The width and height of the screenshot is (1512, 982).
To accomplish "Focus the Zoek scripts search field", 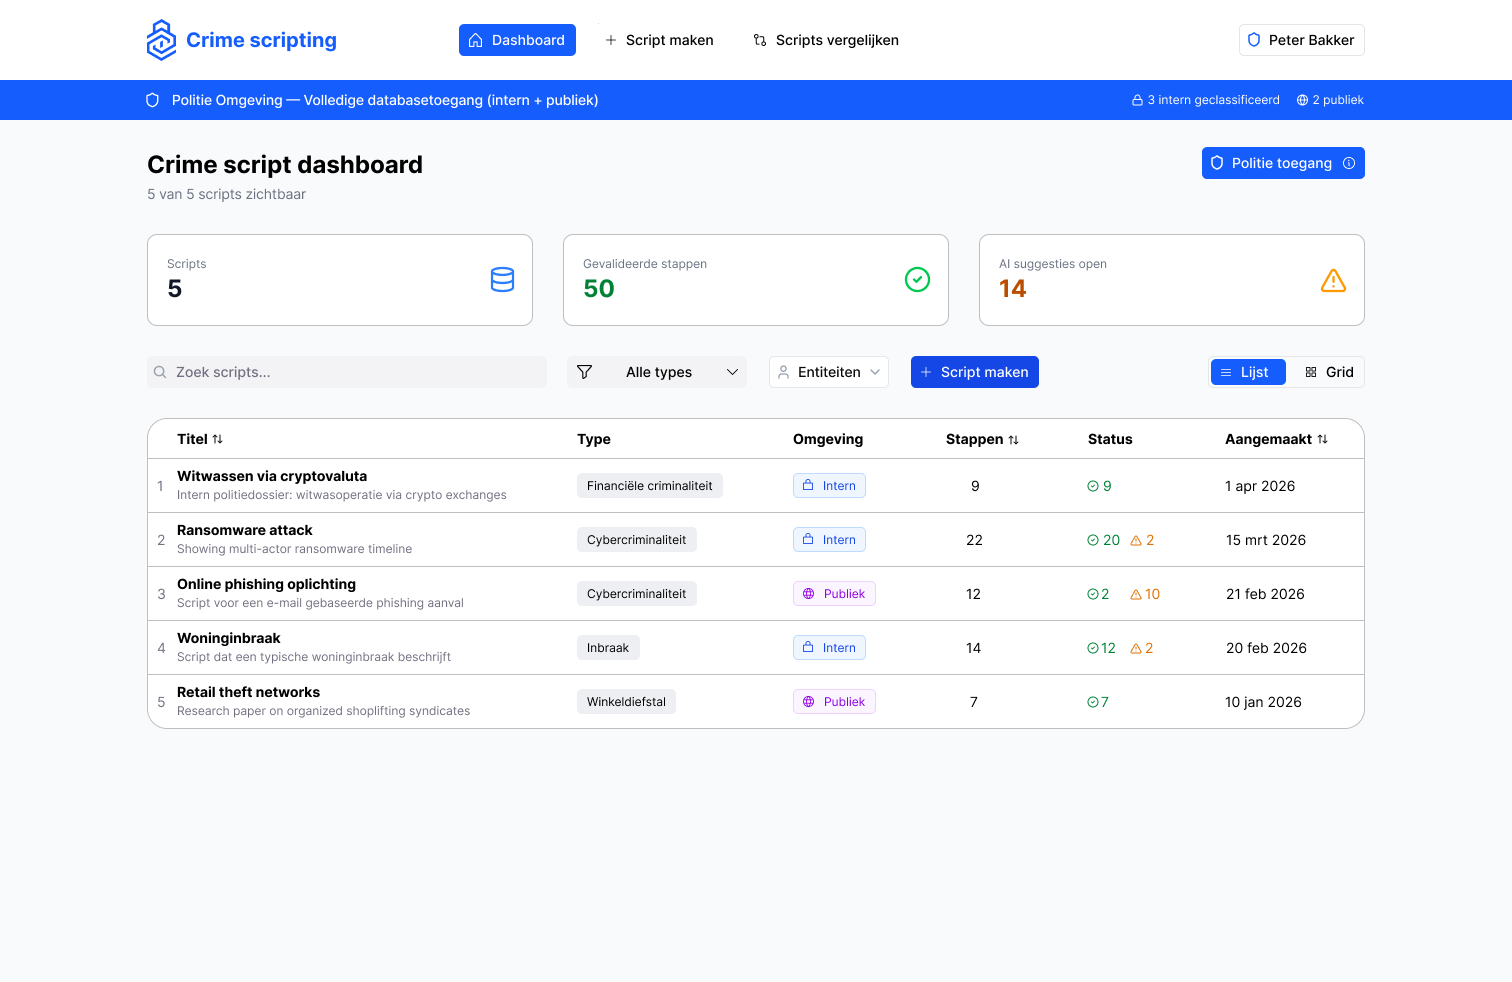I will point(347,372).
